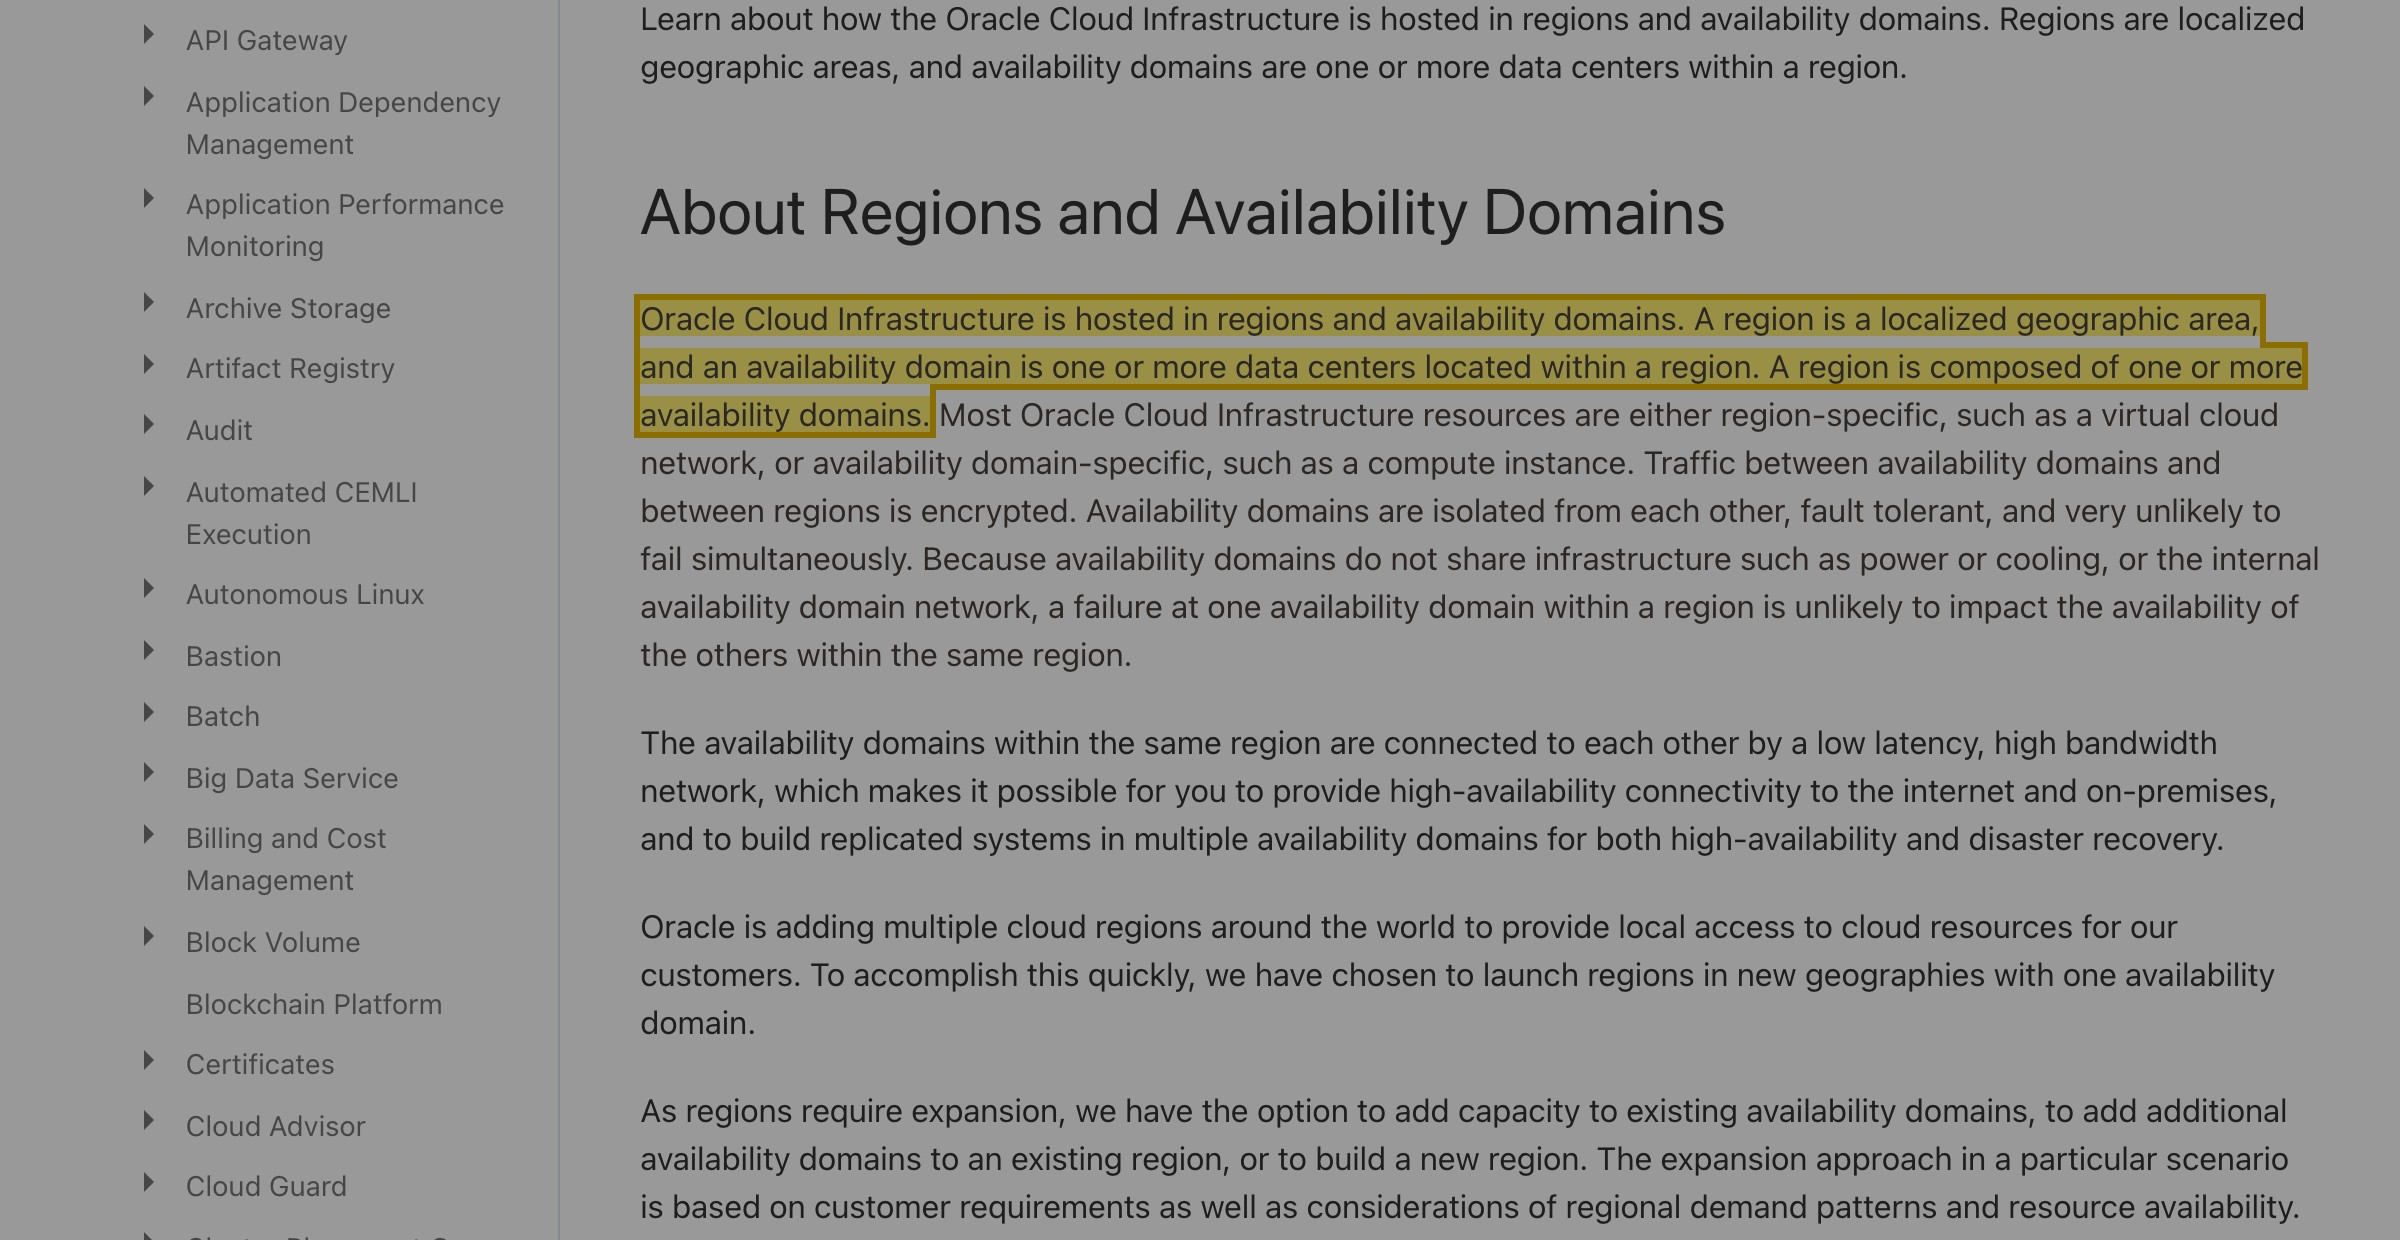The height and width of the screenshot is (1240, 2400).
Task: Open Application Dependency Management link
Action: pos(343,123)
